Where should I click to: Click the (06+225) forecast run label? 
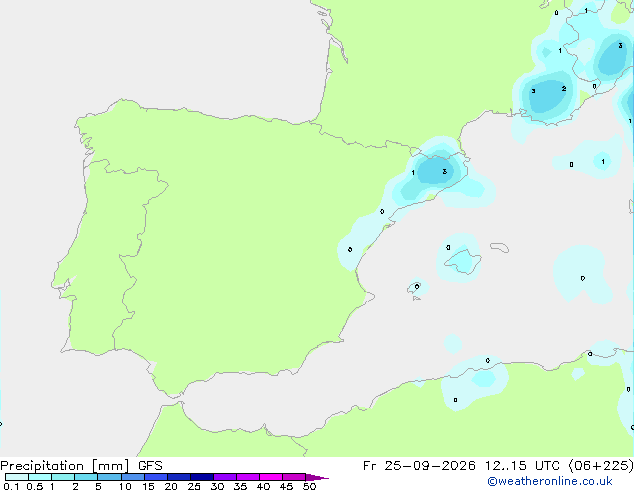[x=601, y=466]
